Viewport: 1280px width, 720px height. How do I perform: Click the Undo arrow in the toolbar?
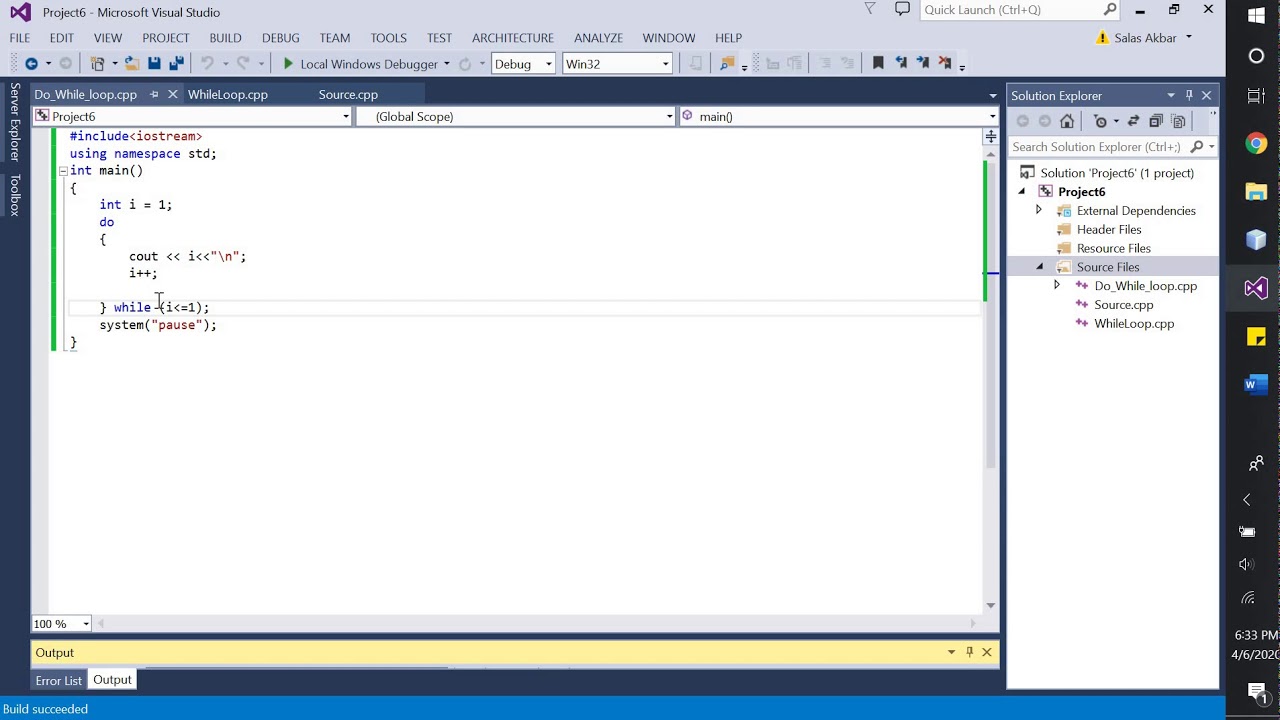pos(207,63)
